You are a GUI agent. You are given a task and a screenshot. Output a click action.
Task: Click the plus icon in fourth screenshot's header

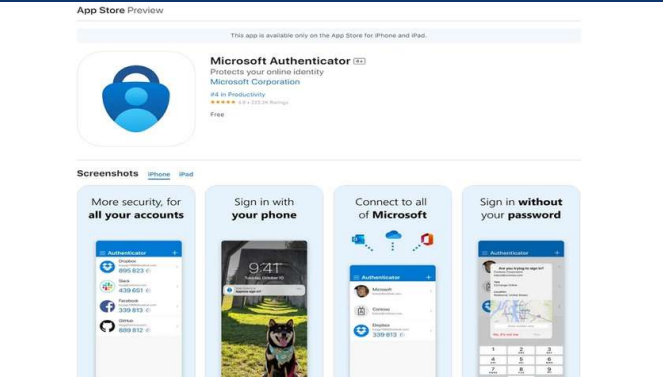[x=557, y=253]
